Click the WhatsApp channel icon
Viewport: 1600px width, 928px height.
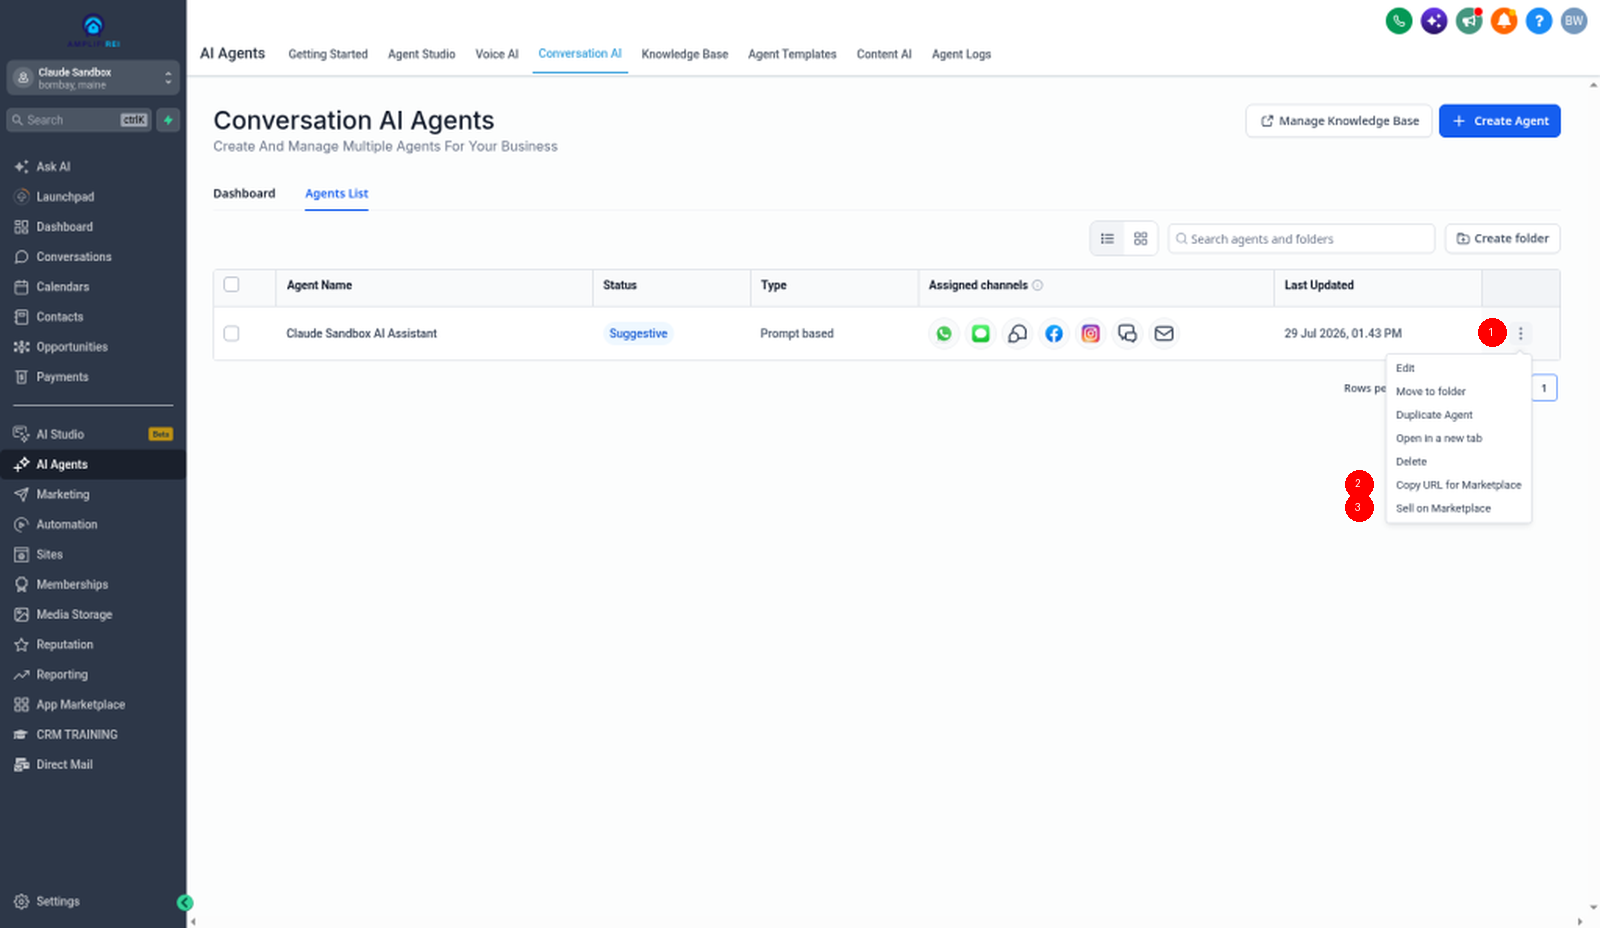(x=944, y=334)
